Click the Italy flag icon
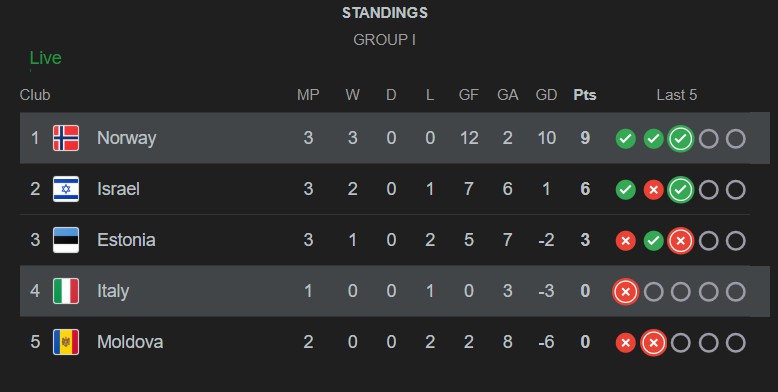 pyautogui.click(x=66, y=291)
